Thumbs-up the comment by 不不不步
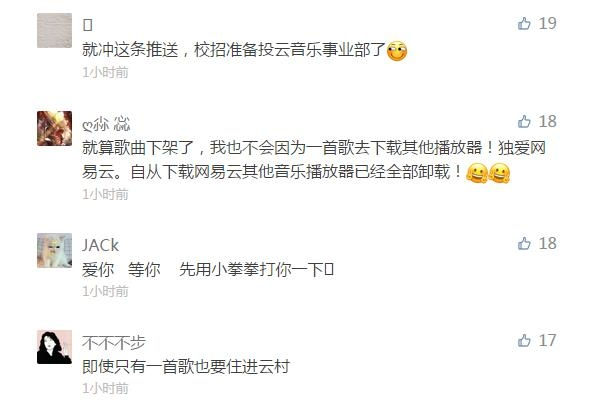This screenshot has height=415, width=593. pyautogui.click(x=524, y=340)
